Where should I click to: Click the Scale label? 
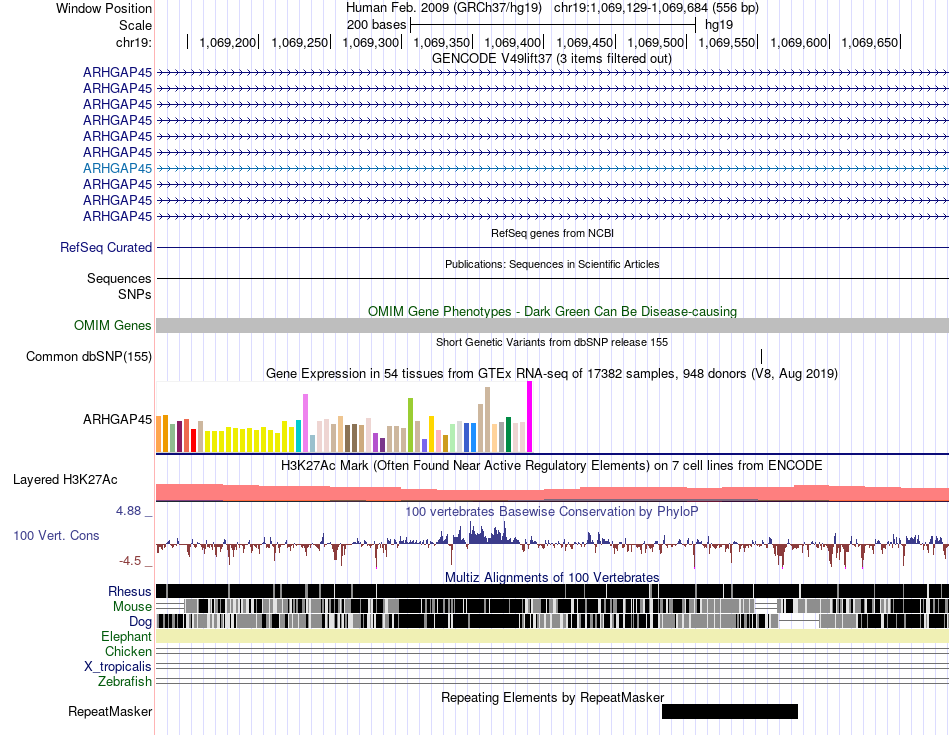pos(136,25)
